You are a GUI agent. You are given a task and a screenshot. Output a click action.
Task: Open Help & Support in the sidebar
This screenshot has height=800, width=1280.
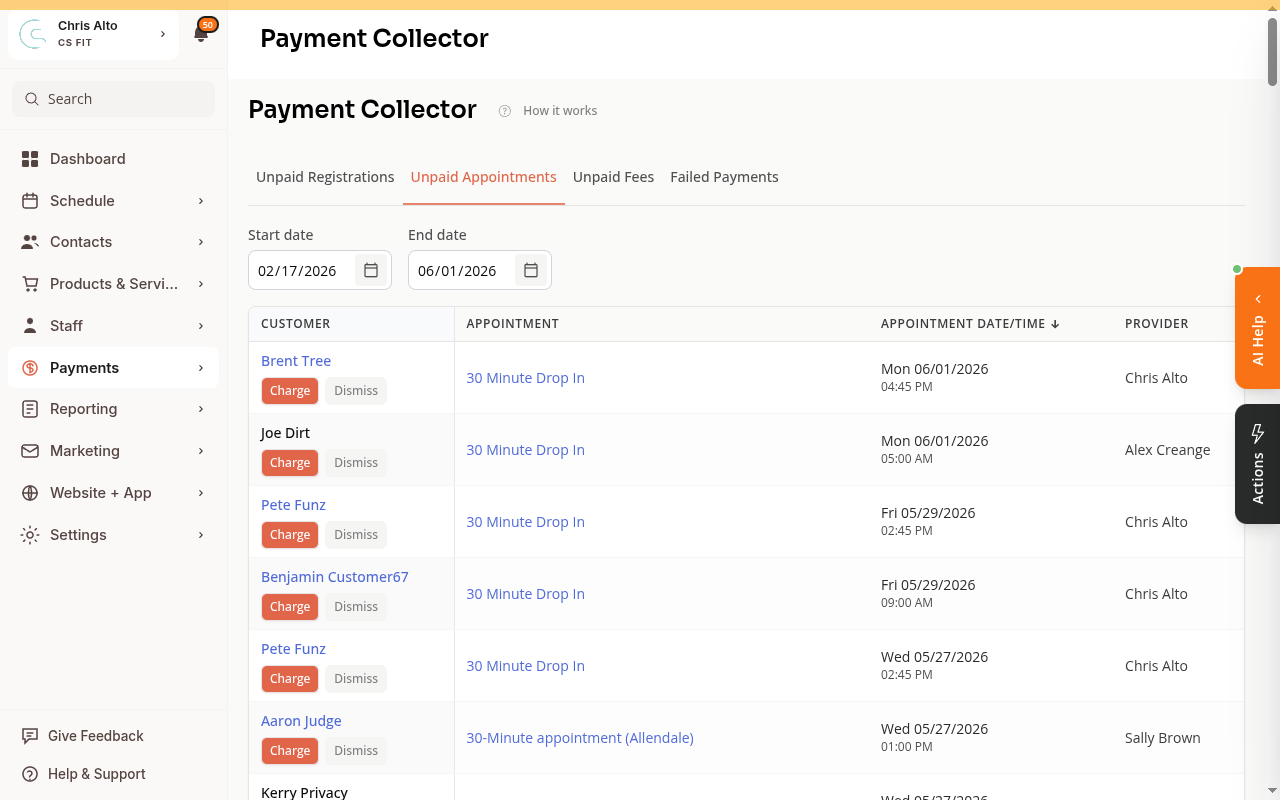click(x=113, y=774)
